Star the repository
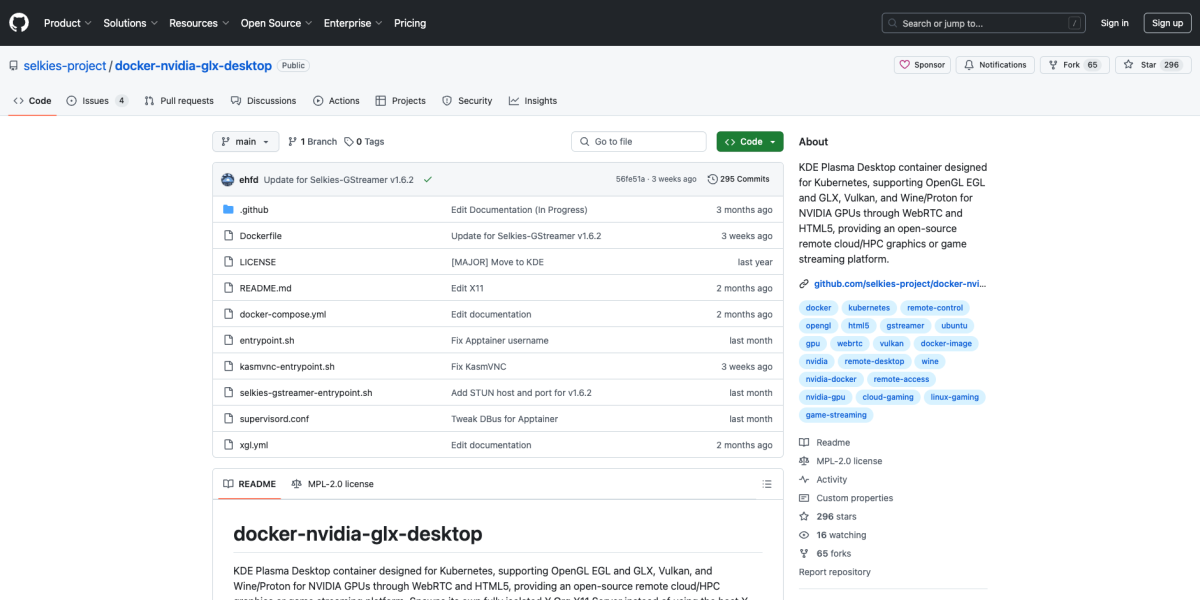The image size is (1200, 600). click(x=1152, y=63)
